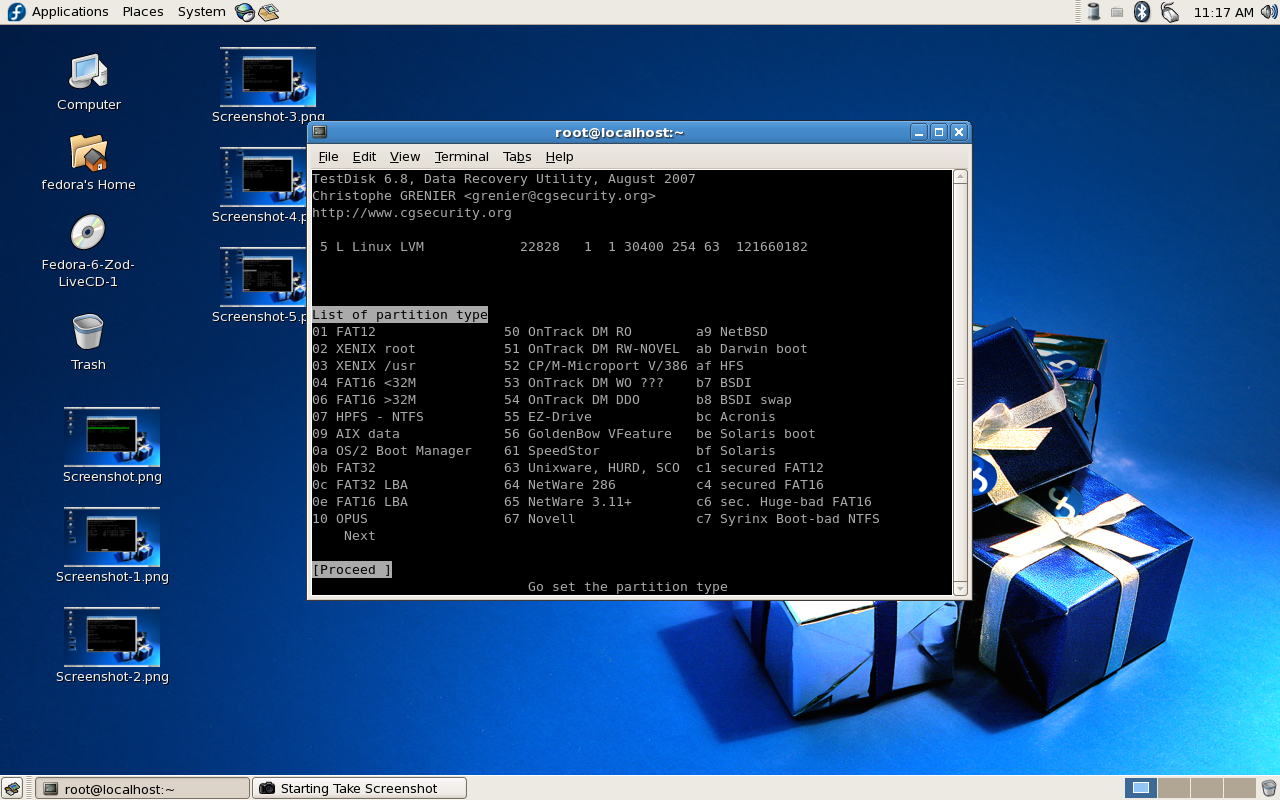Viewport: 1280px width, 800px height.
Task: Open the terminal Help menu
Action: pyautogui.click(x=559, y=156)
